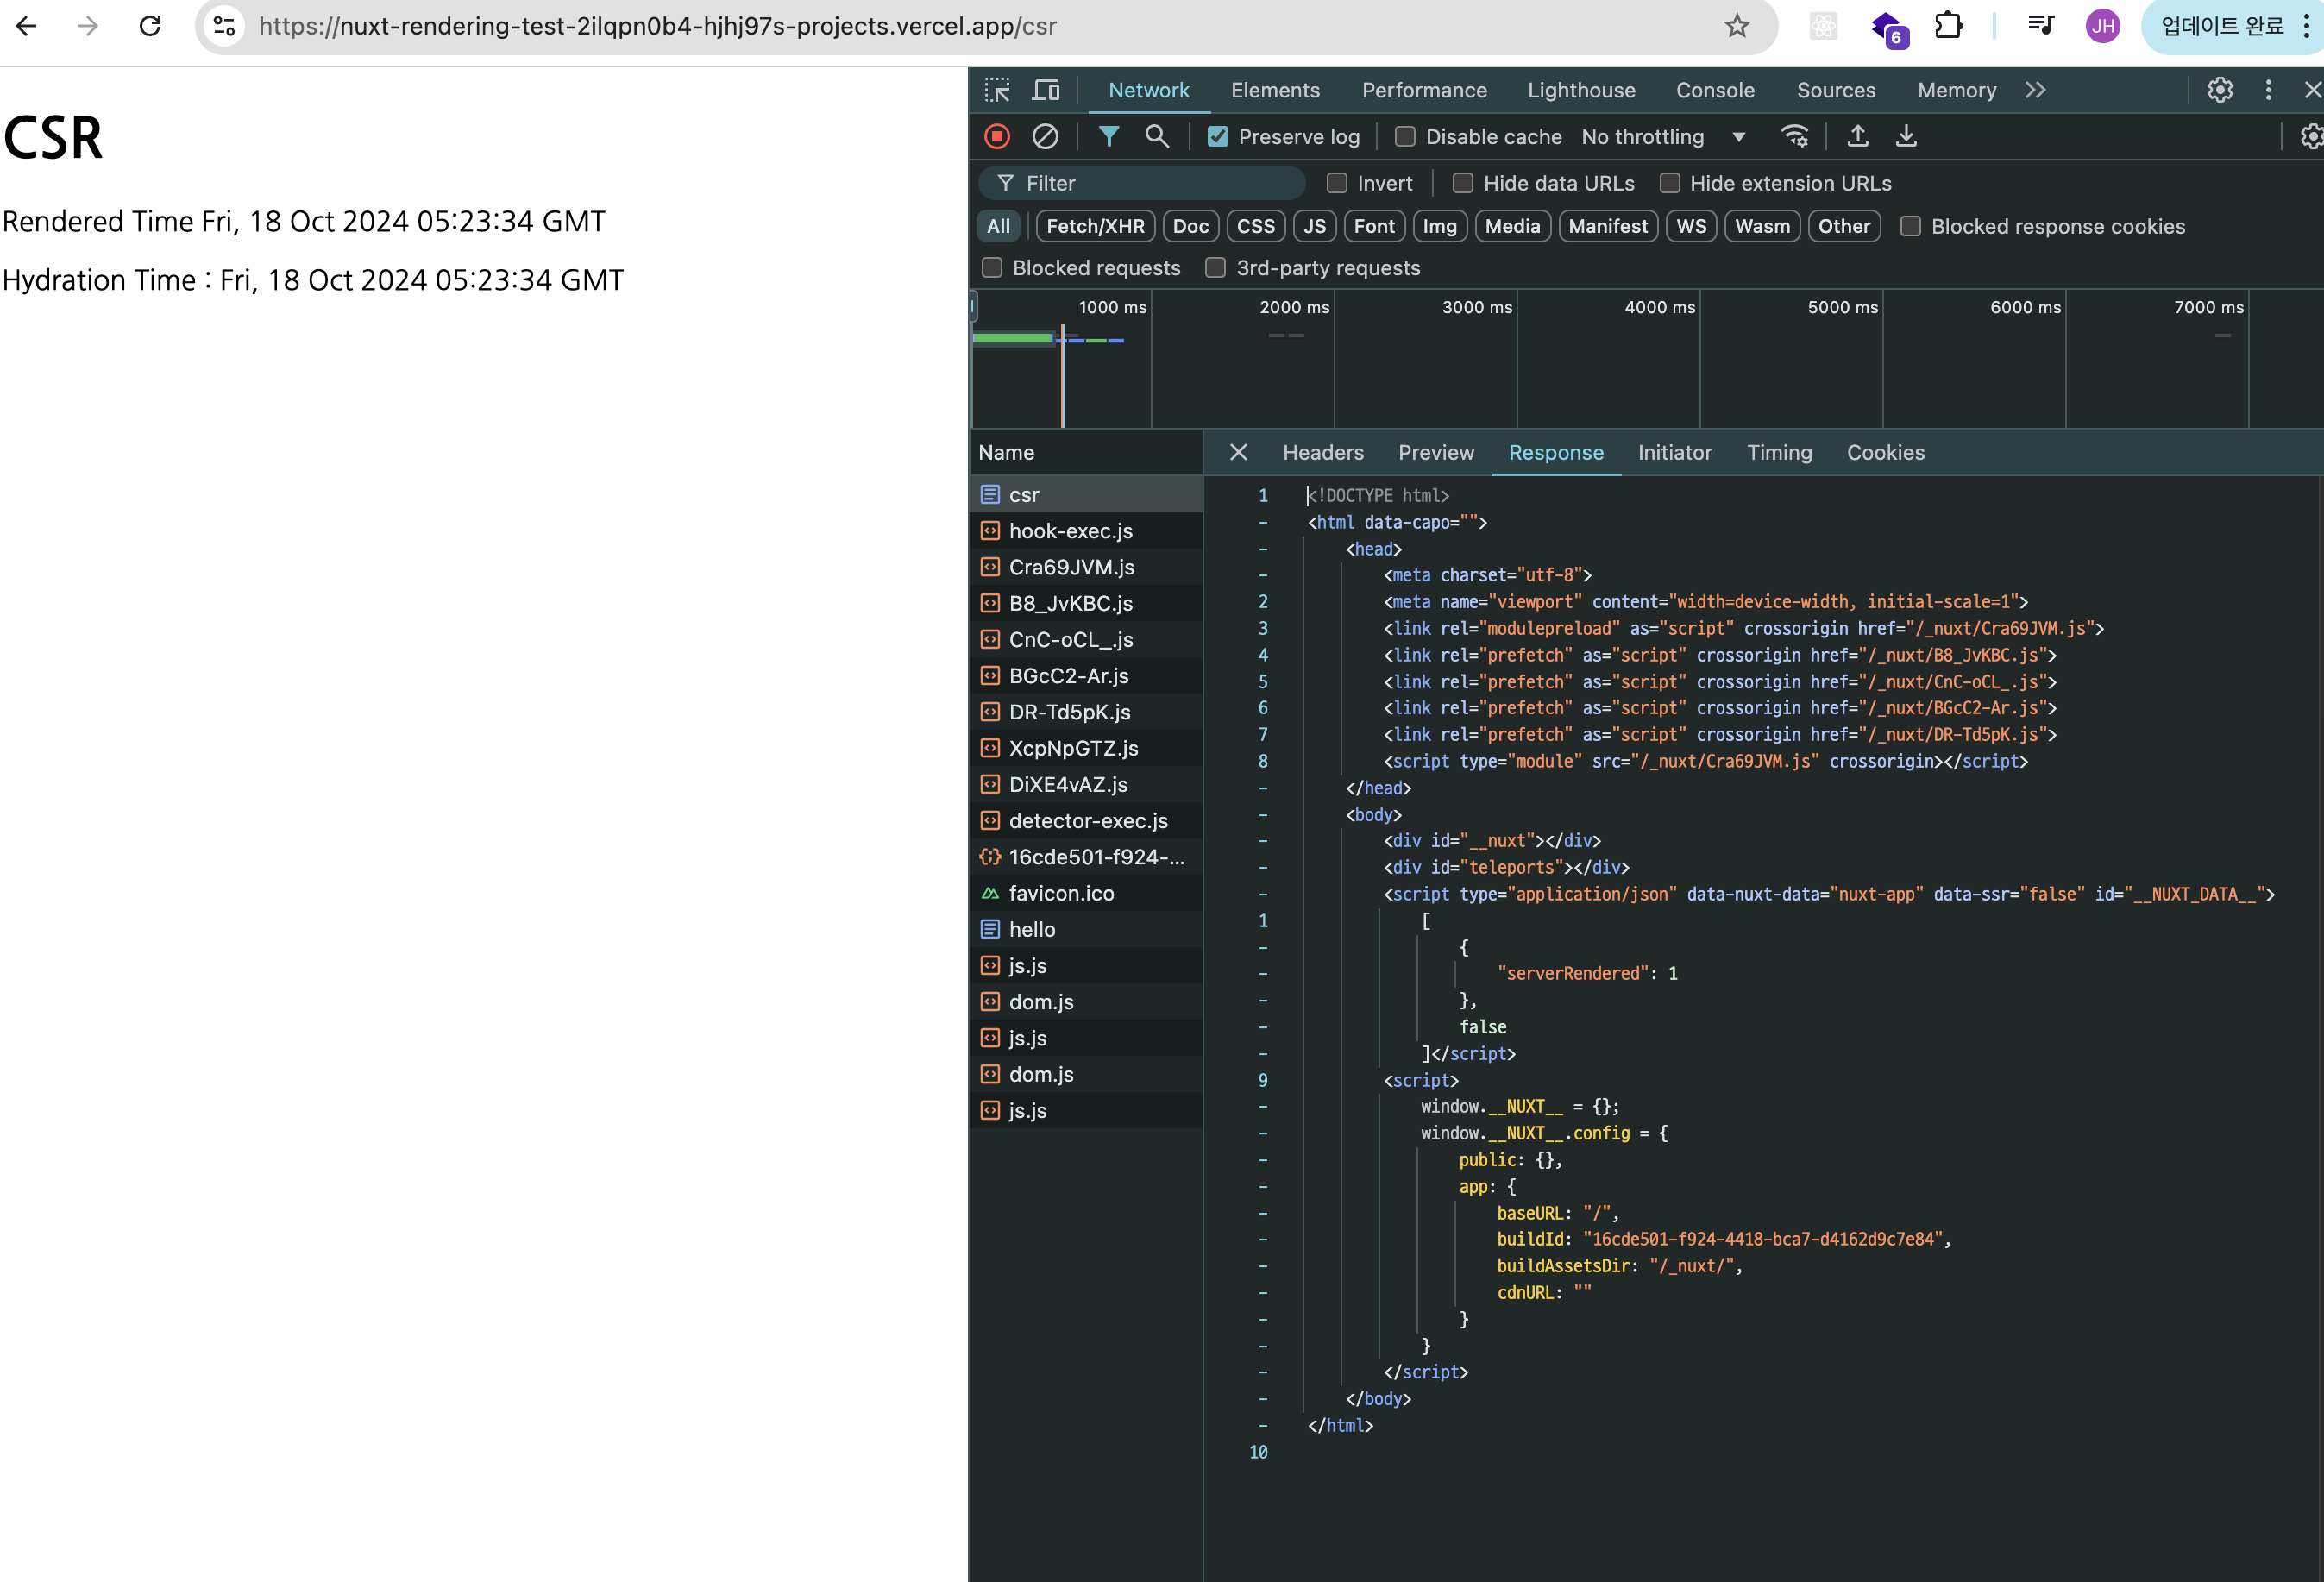Switch to the Console tab
2324x1582 pixels.
1715,90
